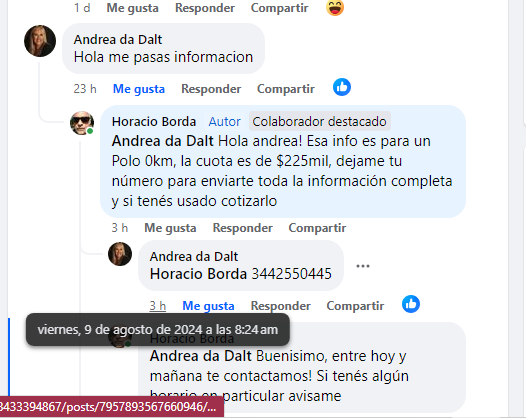This screenshot has height=418, width=526.
Task: Click Compartir under the phone number comment
Action: (x=355, y=306)
